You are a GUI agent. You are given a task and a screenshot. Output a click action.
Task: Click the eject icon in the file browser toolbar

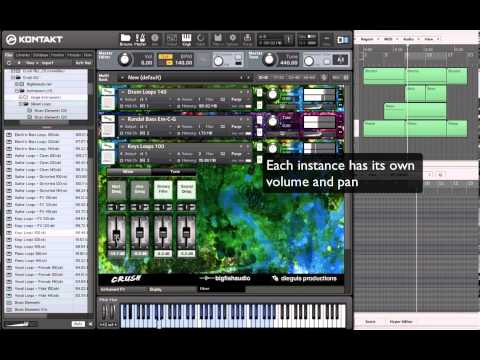click(x=19, y=63)
